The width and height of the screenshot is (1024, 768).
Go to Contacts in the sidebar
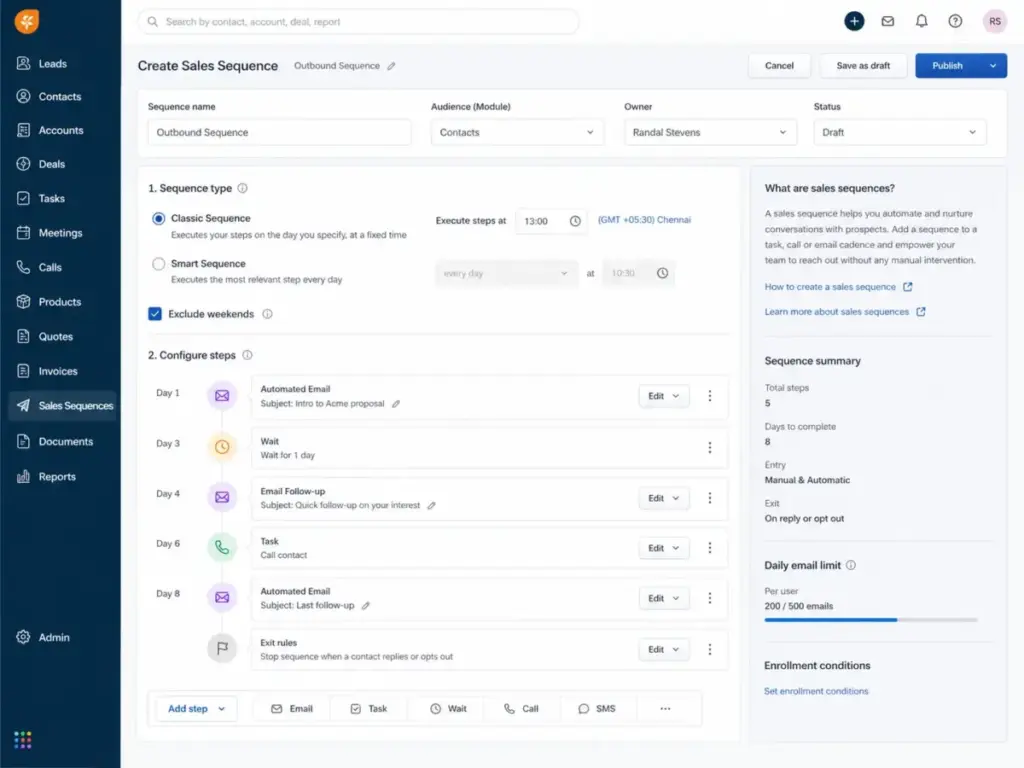tap(60, 96)
